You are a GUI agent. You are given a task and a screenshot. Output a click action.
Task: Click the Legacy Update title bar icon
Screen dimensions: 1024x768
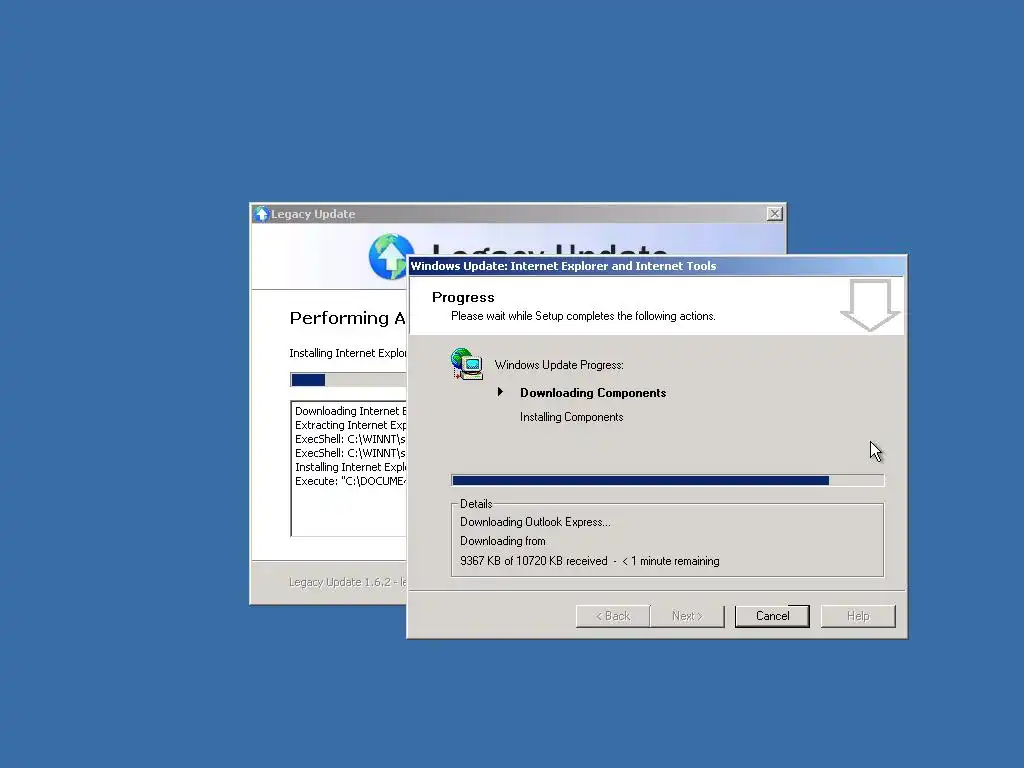[262, 214]
